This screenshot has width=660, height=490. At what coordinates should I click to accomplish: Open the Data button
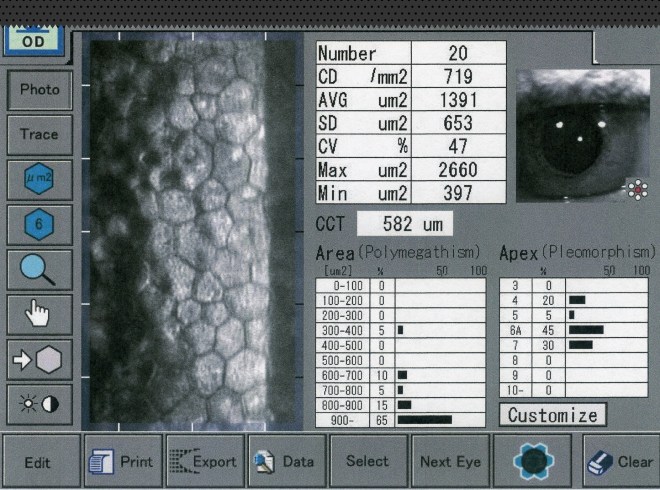286,461
